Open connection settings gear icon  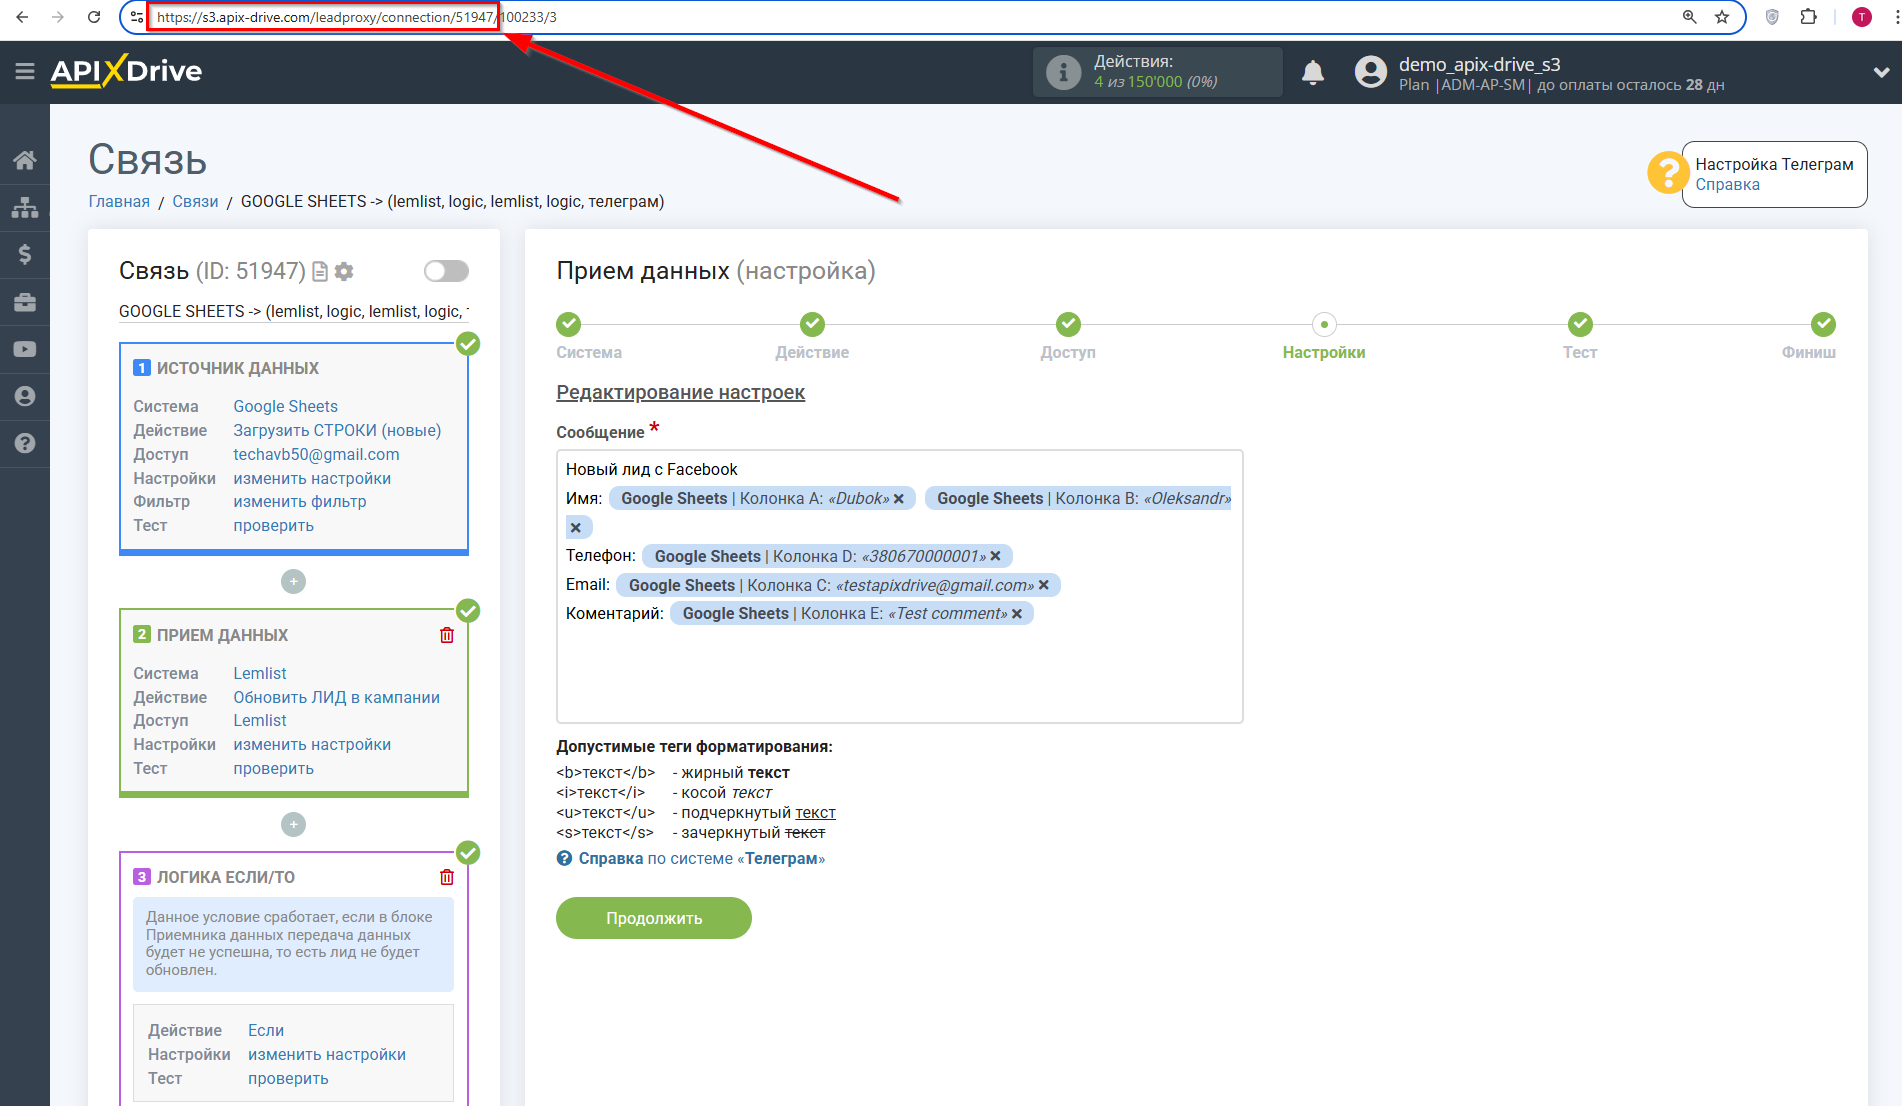pyautogui.click(x=344, y=271)
